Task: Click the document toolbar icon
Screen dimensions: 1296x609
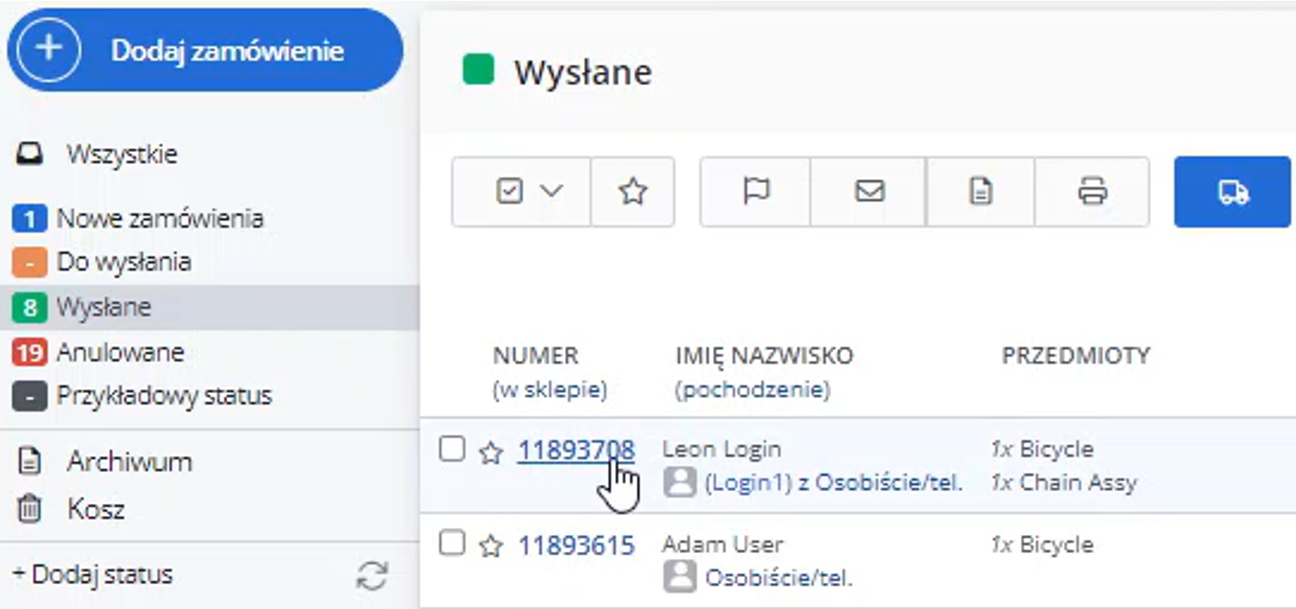Action: [x=981, y=191]
